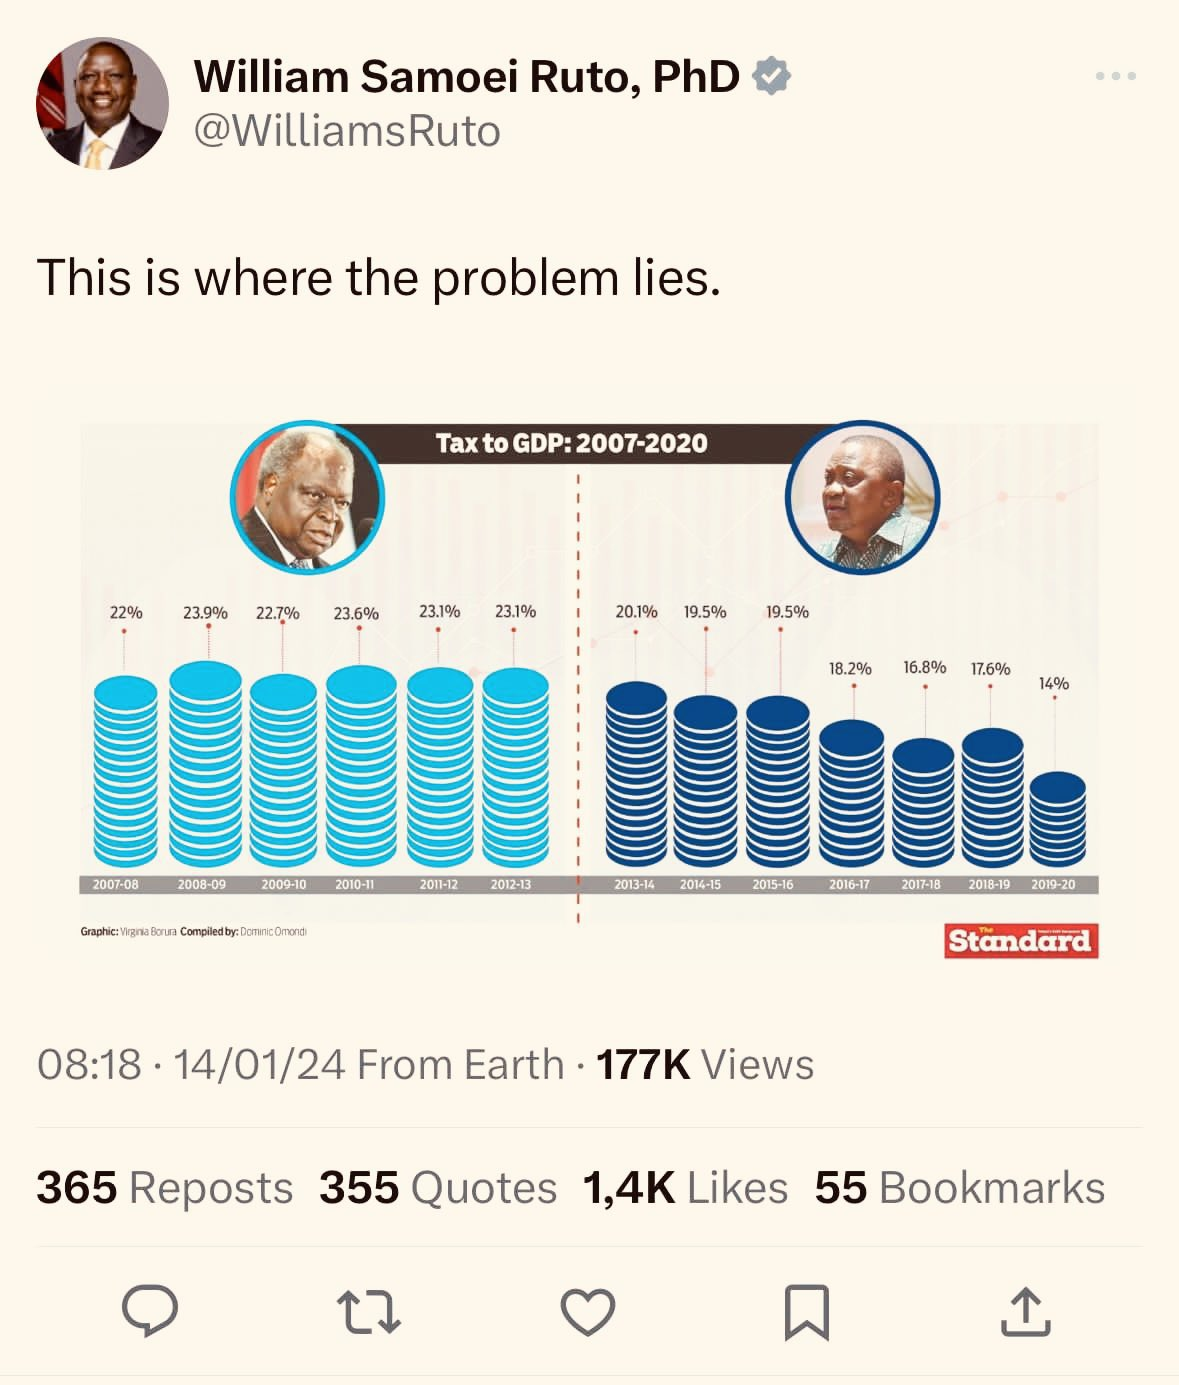Viewport: 1179px width, 1385px height.
Task: Tap the 2019-20 14% coin stack
Action: [1057, 818]
